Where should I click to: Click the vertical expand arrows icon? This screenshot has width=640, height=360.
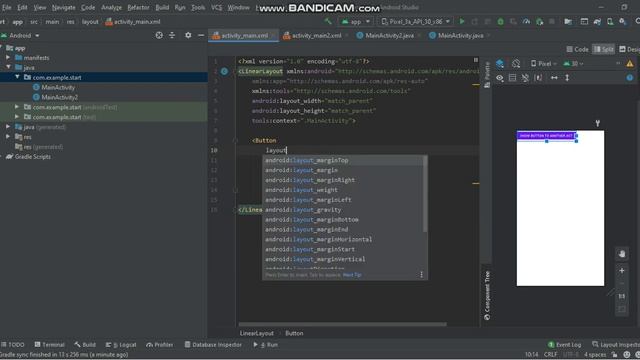click(567, 78)
